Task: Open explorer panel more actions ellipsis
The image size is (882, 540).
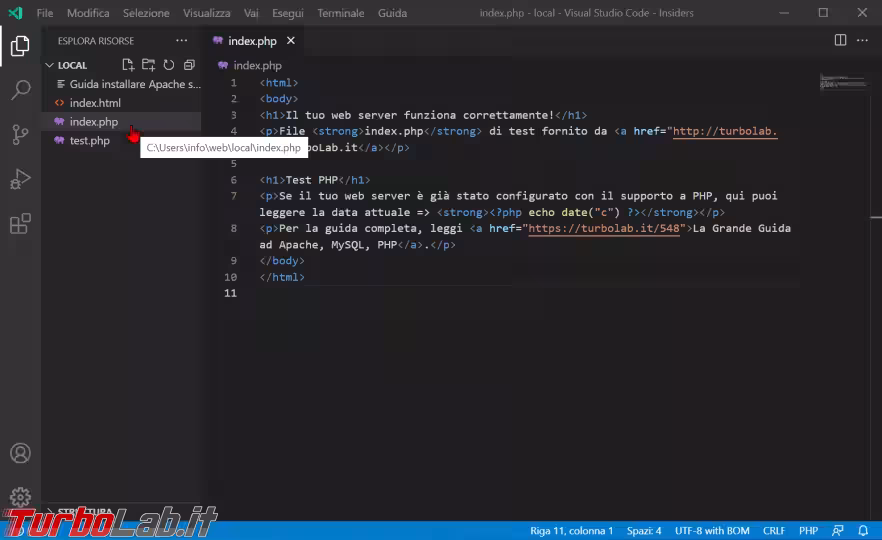Action: point(181,40)
